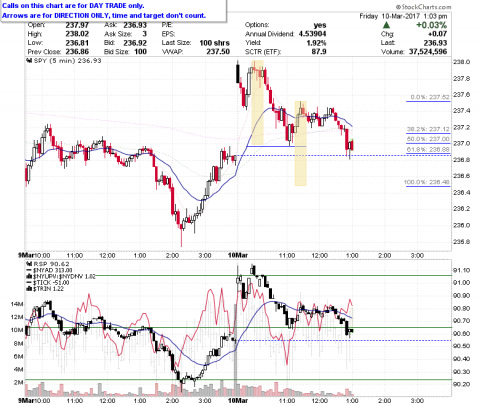This screenshot has height=406, width=480.
Task: Click the 238.0 price axis label
Action: pos(461,62)
